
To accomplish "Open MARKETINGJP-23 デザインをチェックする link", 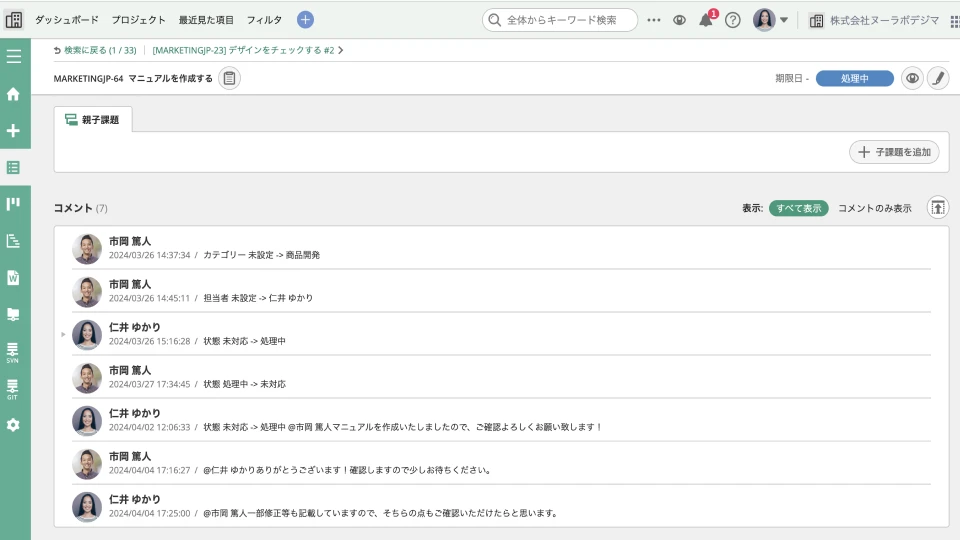I will 243,50.
